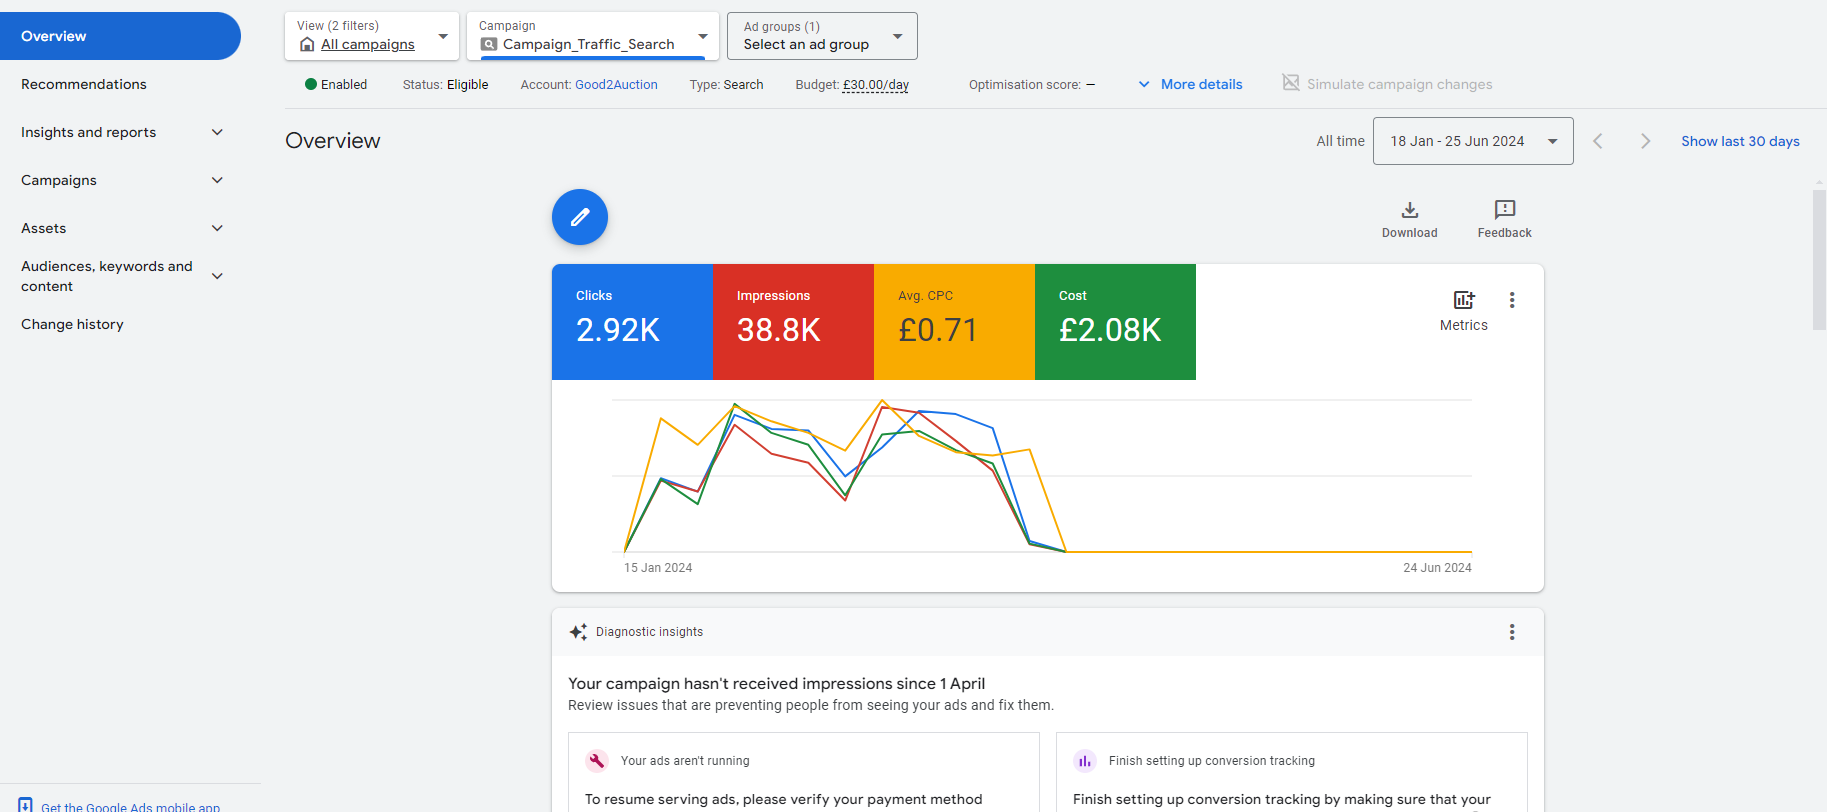This screenshot has width=1827, height=812.
Task: Open Change history page
Action: (x=72, y=324)
